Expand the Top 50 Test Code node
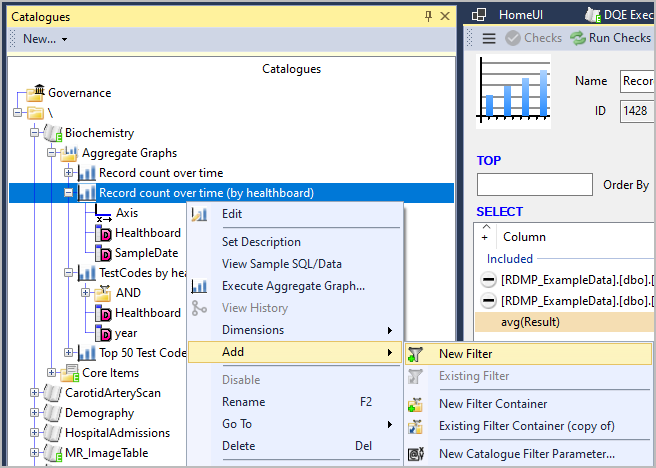Screen dimensions: 656x468 tap(69, 353)
